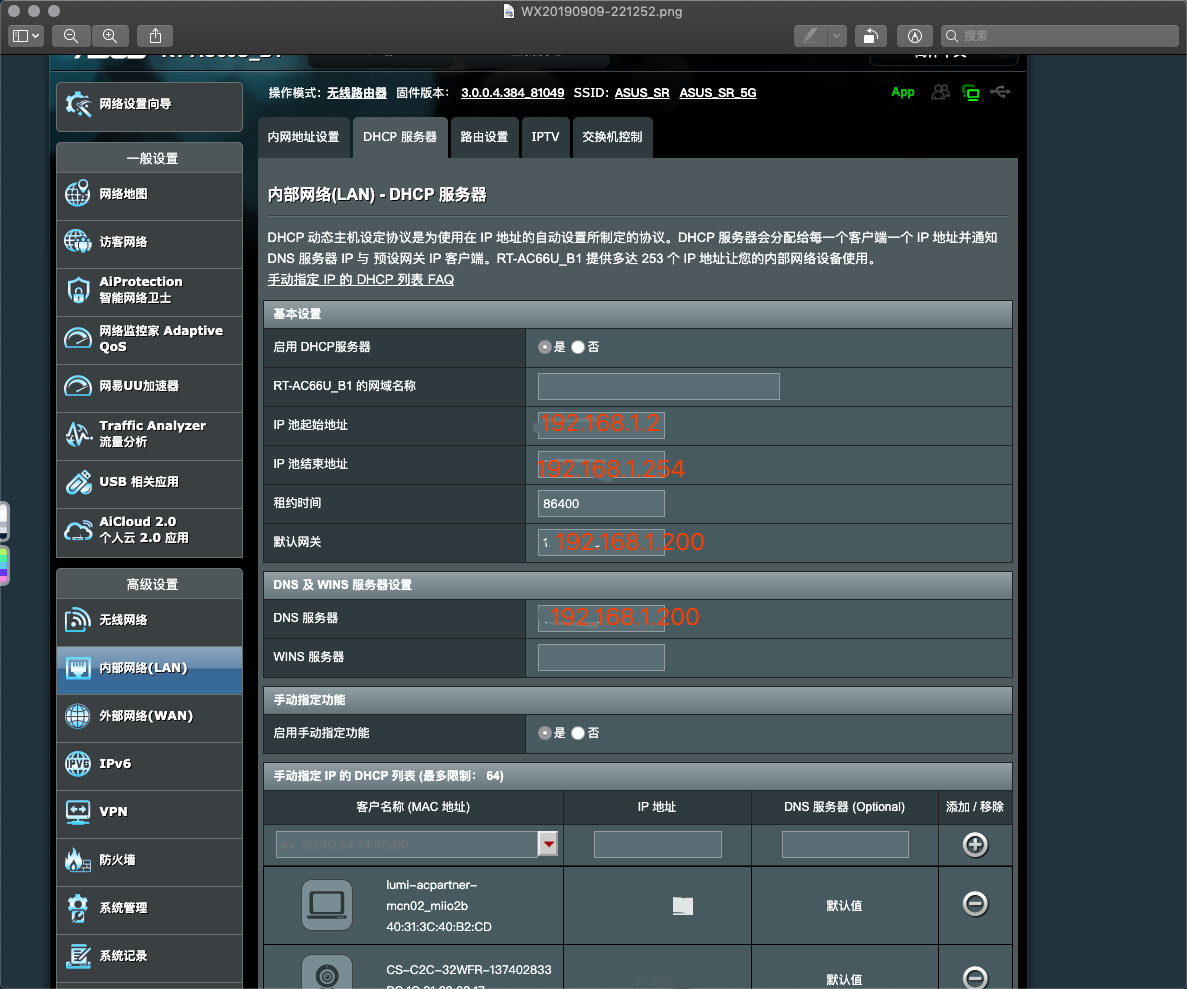Expand the markup pen dropdown chevron
The width and height of the screenshot is (1187, 989).
pyautogui.click(x=837, y=36)
